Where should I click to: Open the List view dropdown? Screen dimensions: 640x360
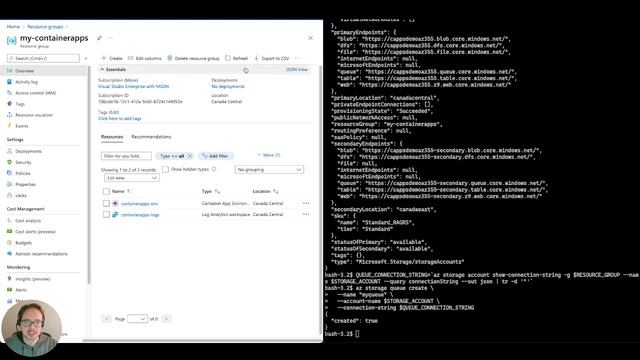click(131, 178)
